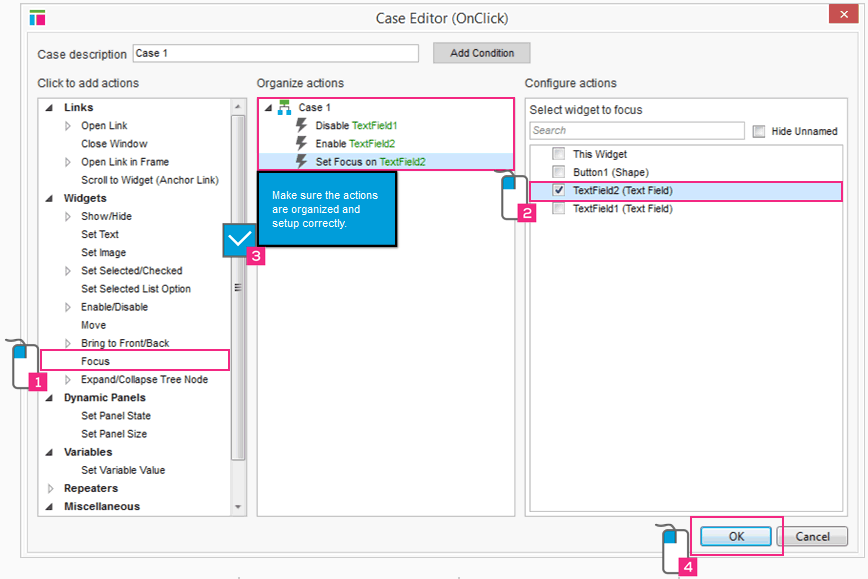Click the lightning icon beside Enable TextField2
Image resolution: width=868 pixels, height=579 pixels.
[x=302, y=144]
